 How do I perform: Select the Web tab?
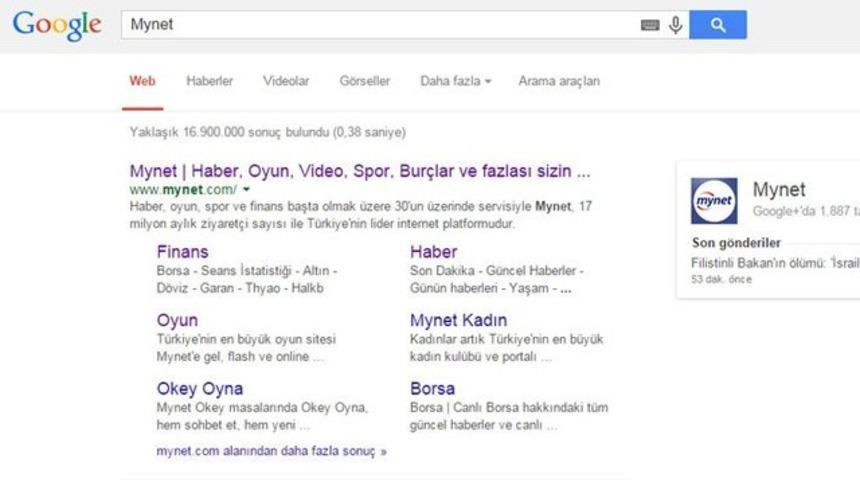tap(143, 81)
